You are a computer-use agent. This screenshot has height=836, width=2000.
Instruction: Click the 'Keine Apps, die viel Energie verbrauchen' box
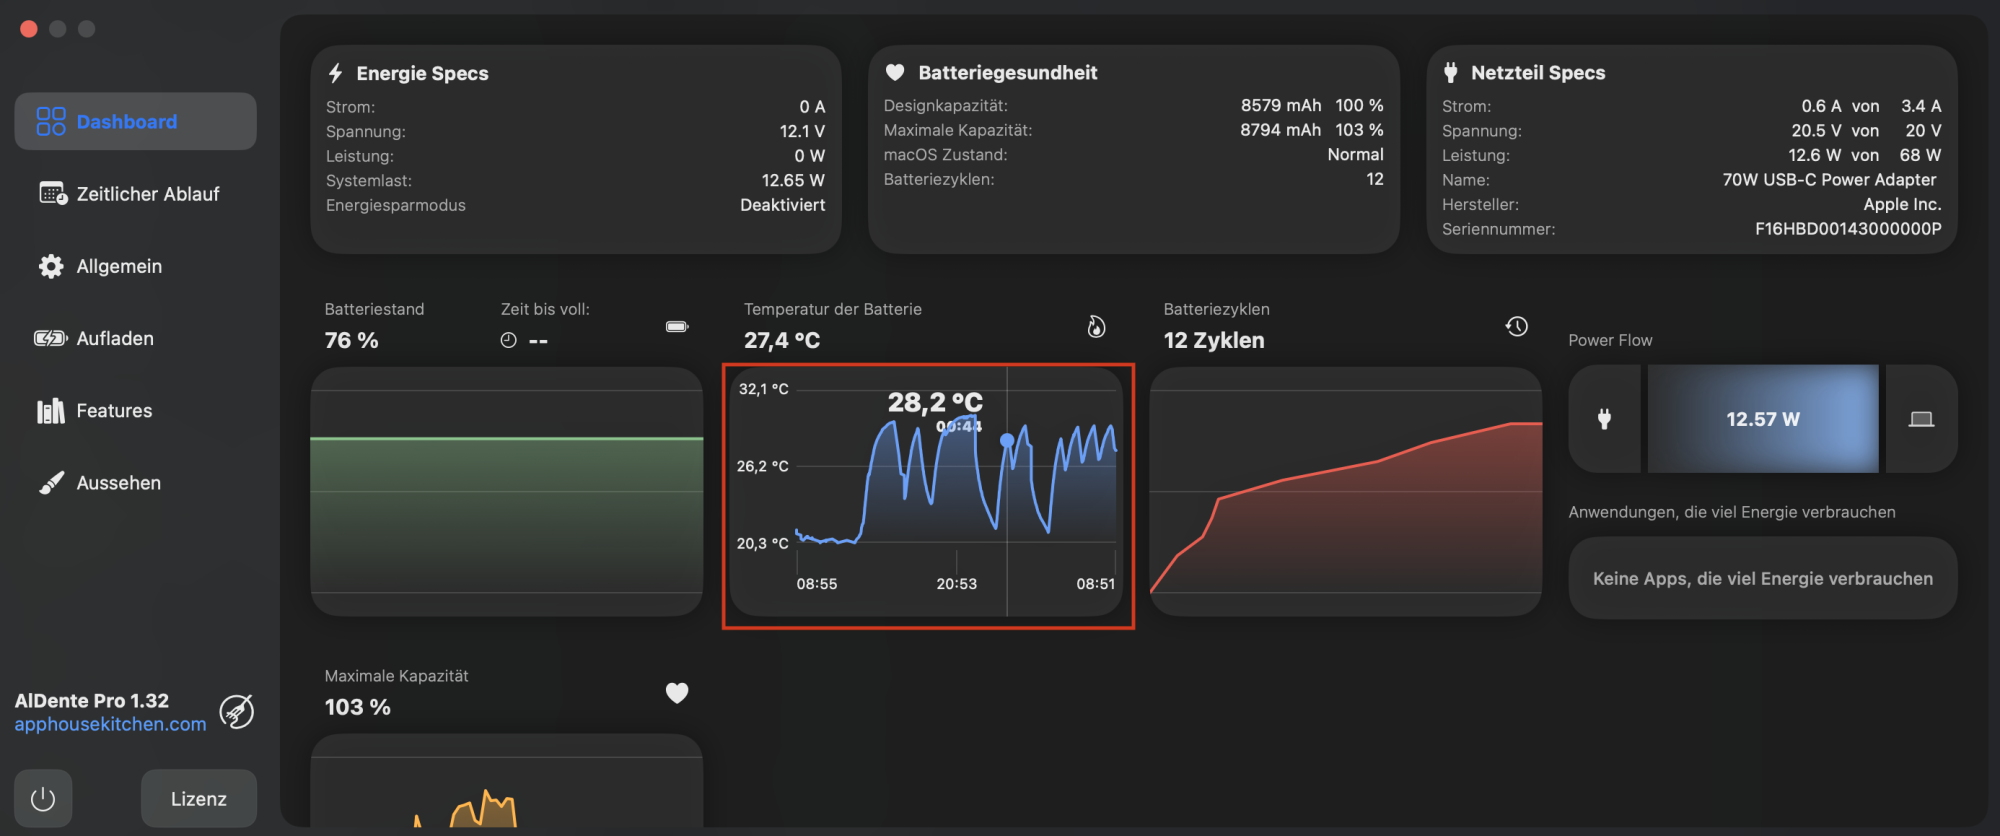click(1763, 578)
